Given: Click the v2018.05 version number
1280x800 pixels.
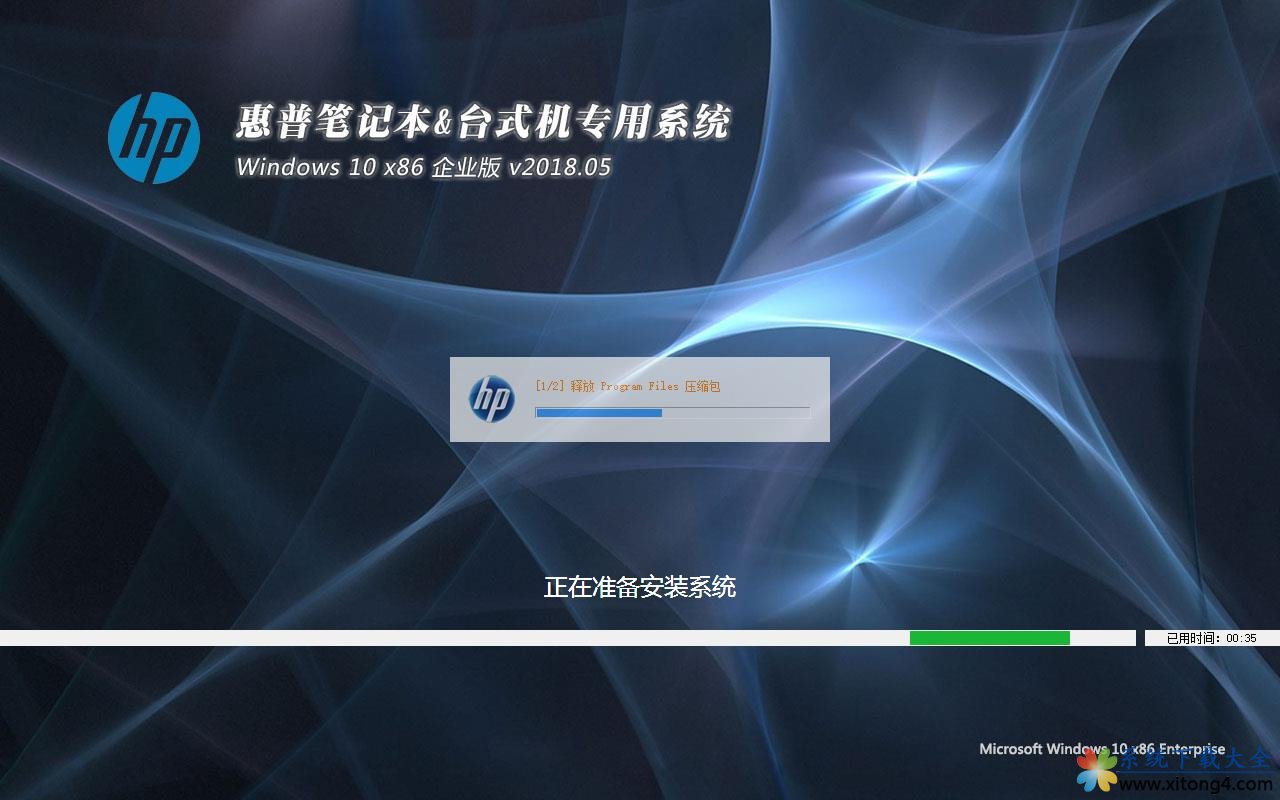Looking at the screenshot, I should coord(559,167).
